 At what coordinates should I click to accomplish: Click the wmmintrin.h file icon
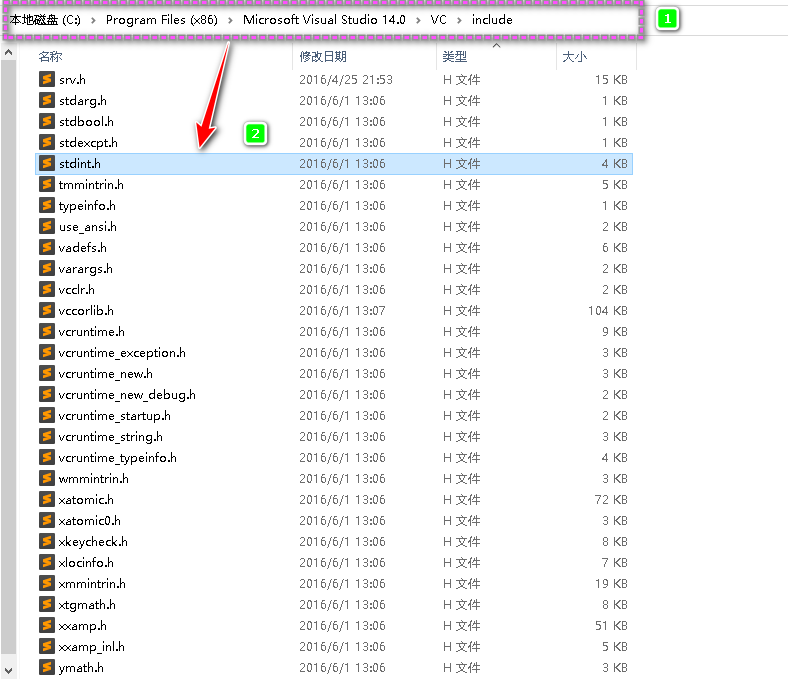click(x=47, y=478)
